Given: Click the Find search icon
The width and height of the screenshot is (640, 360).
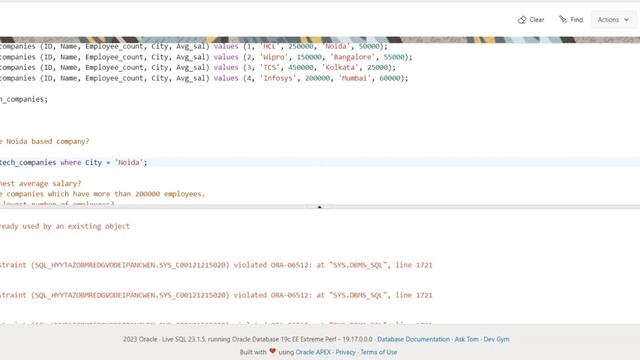Looking at the screenshot, I should [563, 19].
